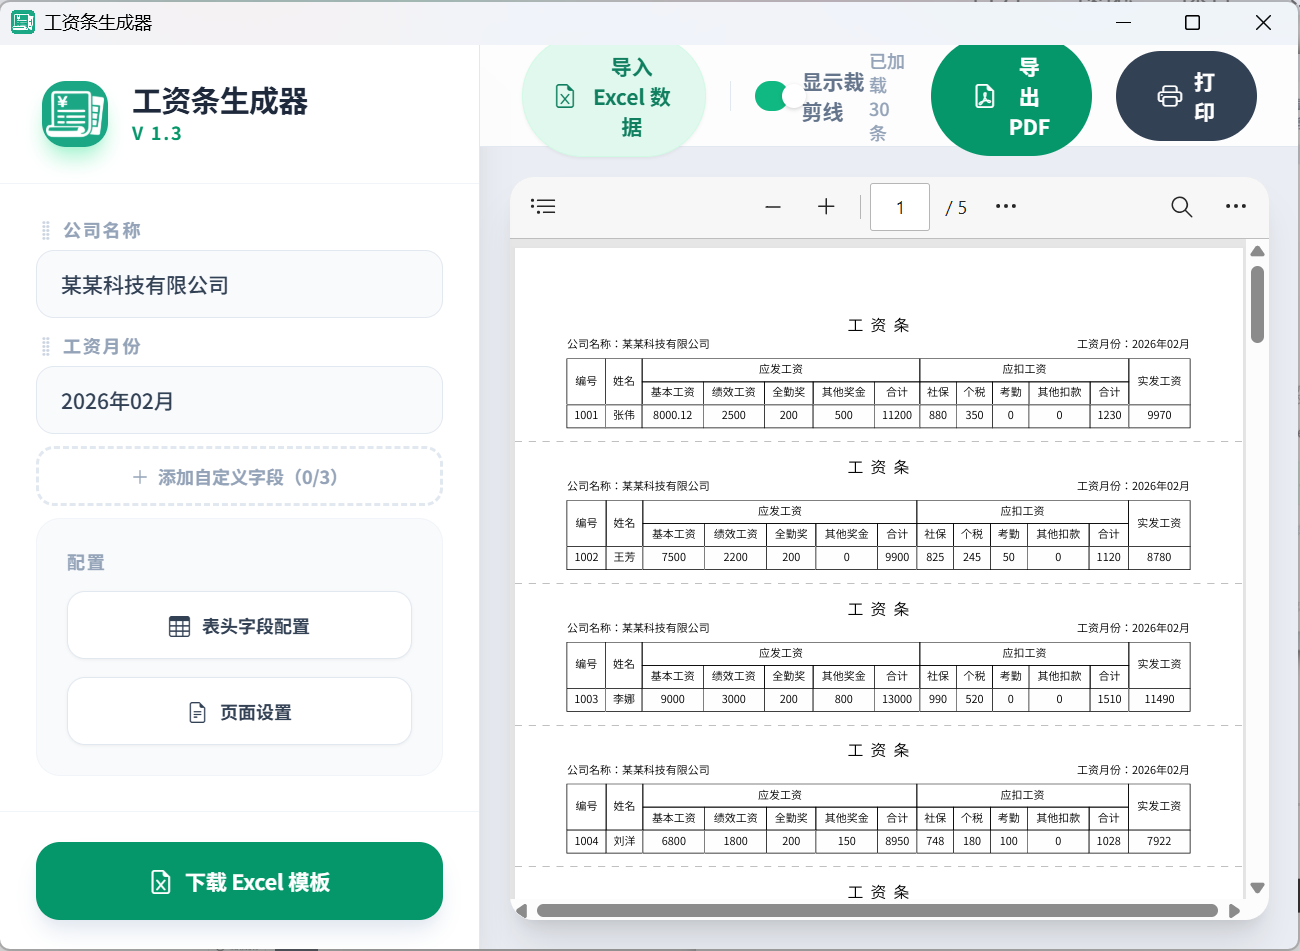Click base salary value 8000.12

pos(673,415)
